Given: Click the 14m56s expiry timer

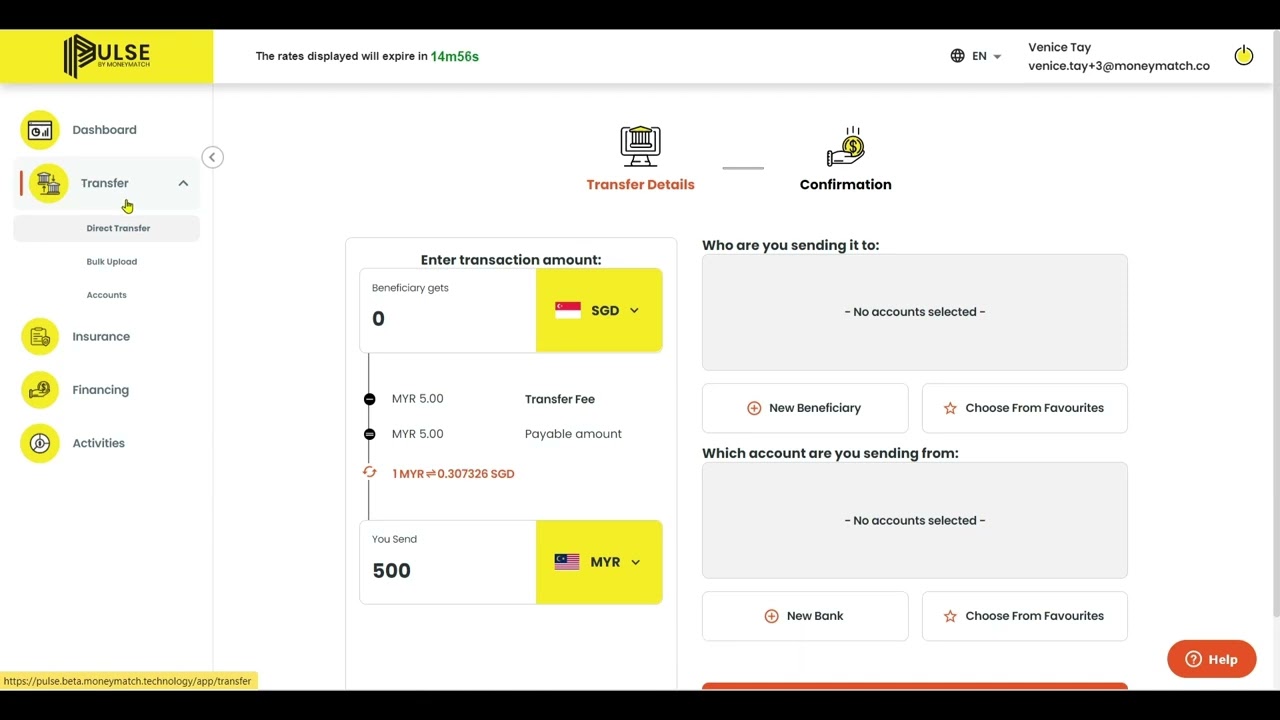Looking at the screenshot, I should click(455, 57).
